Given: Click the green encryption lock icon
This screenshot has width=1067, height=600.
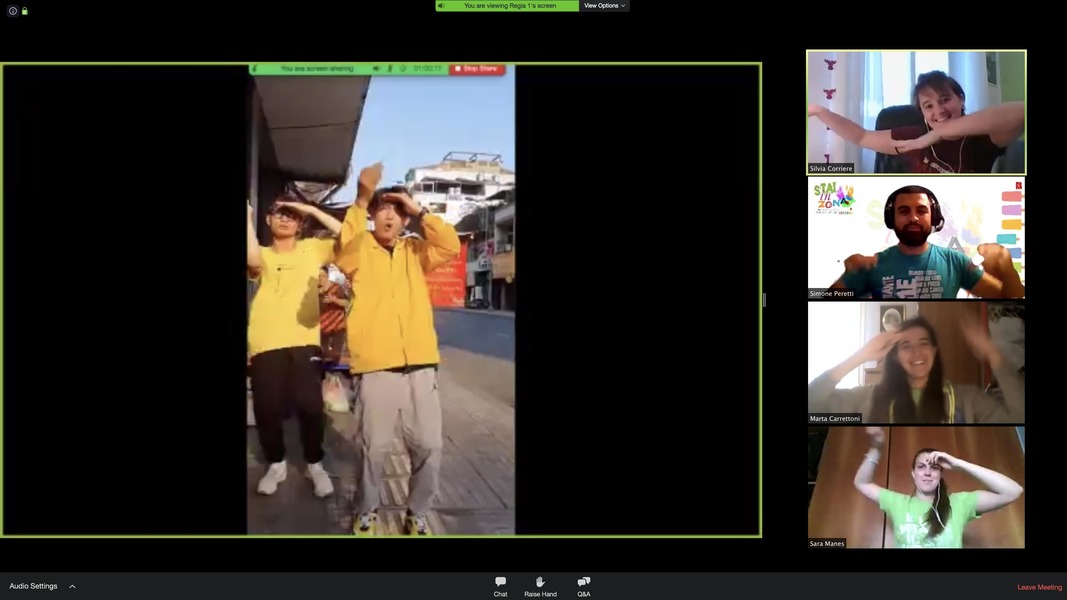Looking at the screenshot, I should pos(25,11).
